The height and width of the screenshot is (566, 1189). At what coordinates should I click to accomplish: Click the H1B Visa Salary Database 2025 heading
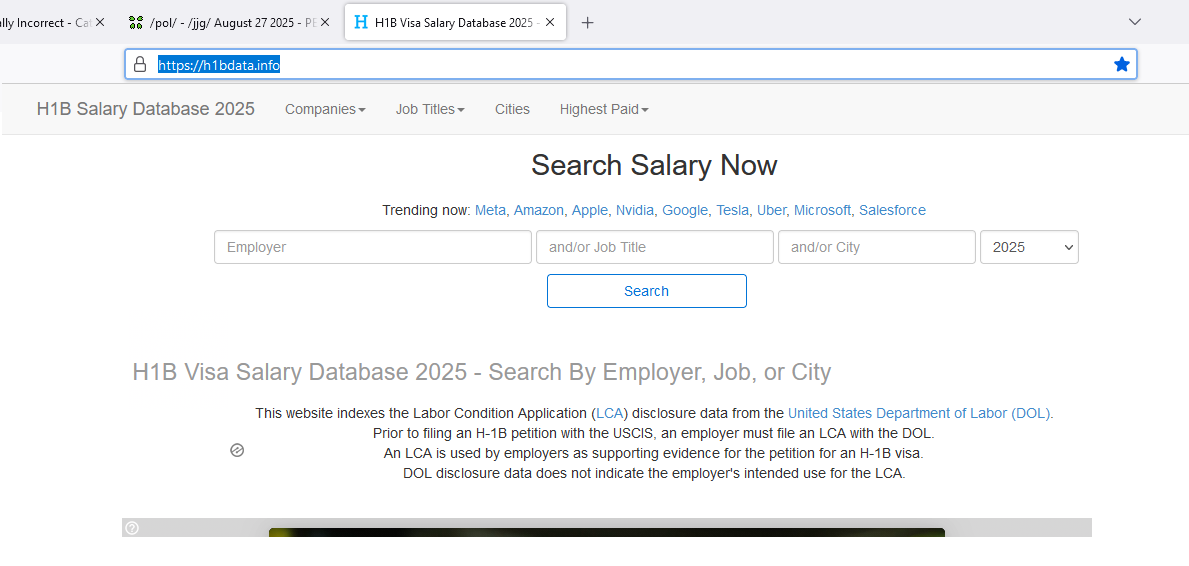pyautogui.click(x=482, y=373)
